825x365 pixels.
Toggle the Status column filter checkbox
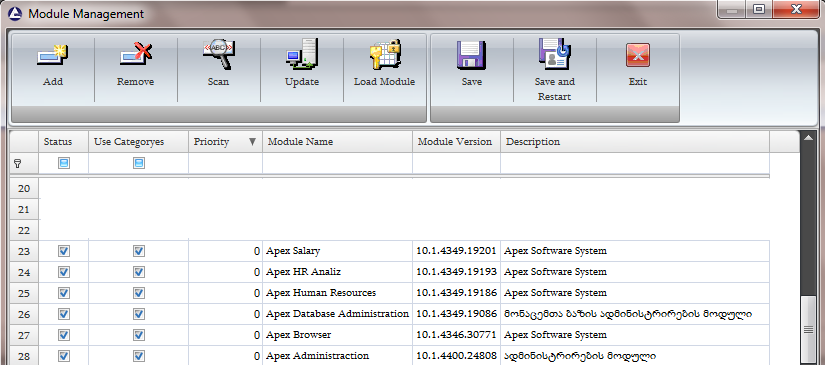pos(64,164)
